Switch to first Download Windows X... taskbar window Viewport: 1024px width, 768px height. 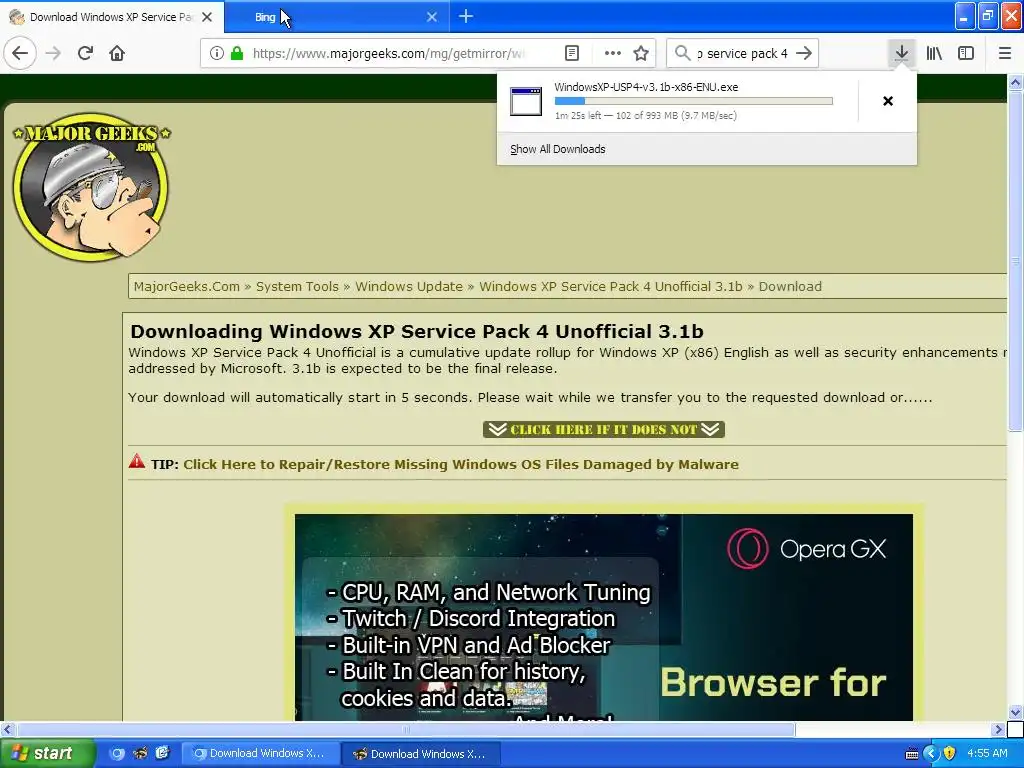(x=260, y=753)
